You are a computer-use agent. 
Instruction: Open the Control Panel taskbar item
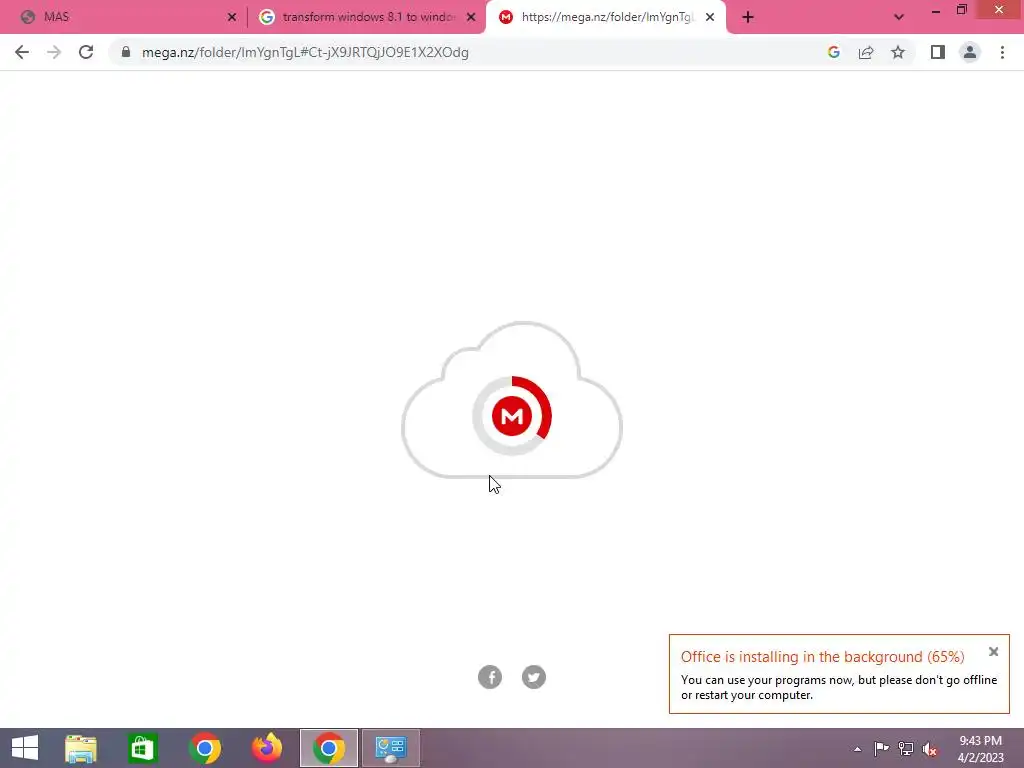pyautogui.click(x=391, y=748)
